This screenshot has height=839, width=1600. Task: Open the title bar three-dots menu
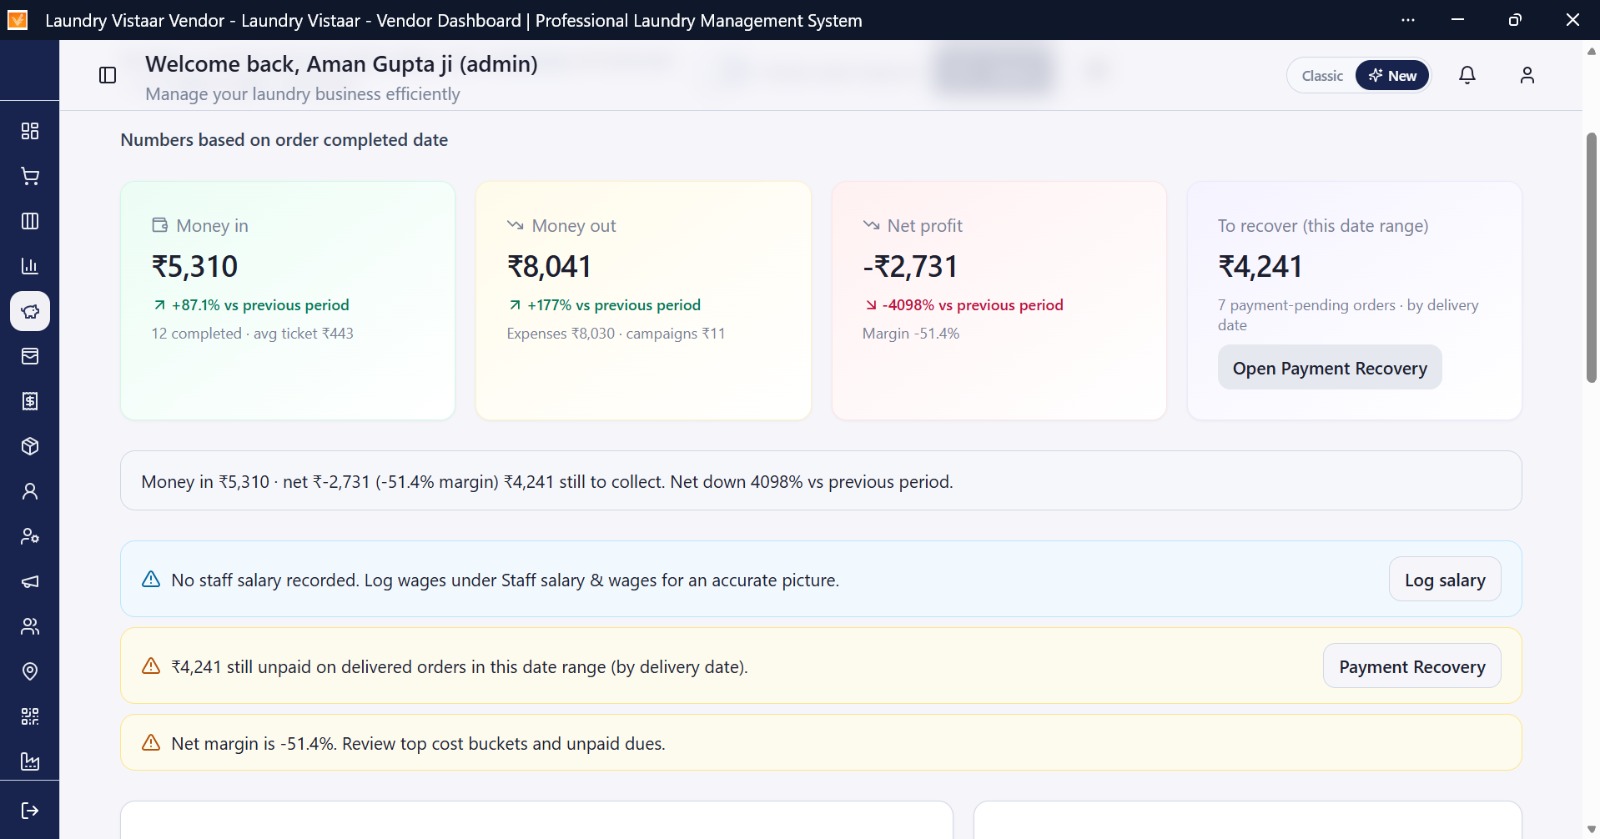pos(1408,20)
